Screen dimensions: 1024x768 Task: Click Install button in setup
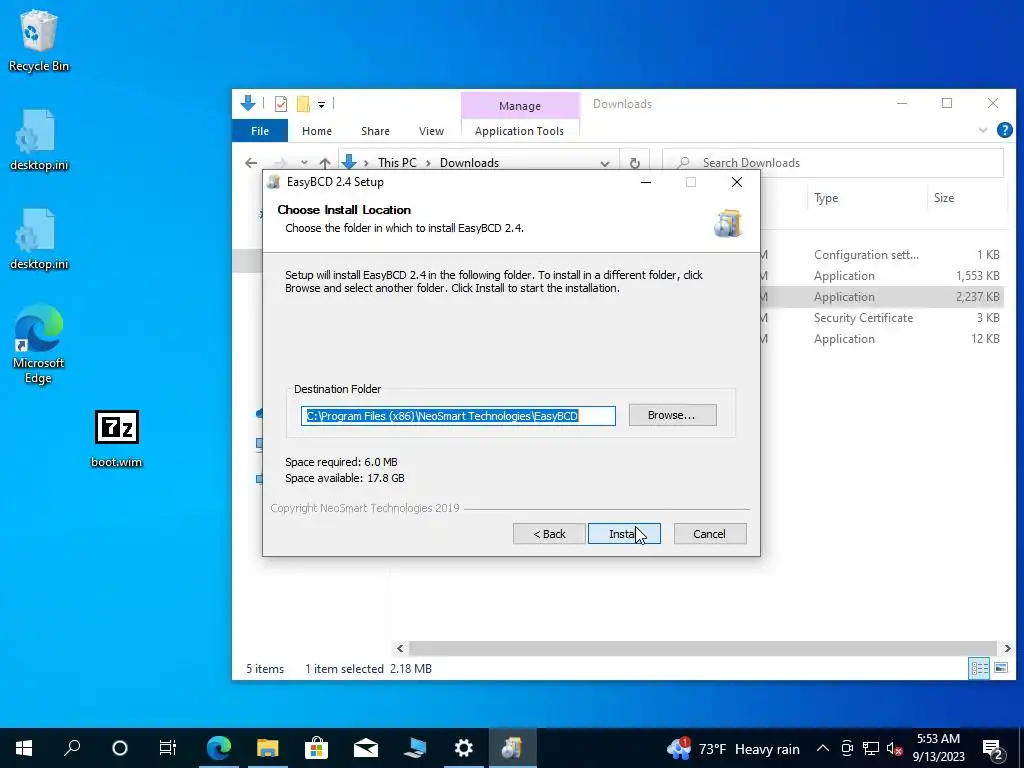coord(624,534)
